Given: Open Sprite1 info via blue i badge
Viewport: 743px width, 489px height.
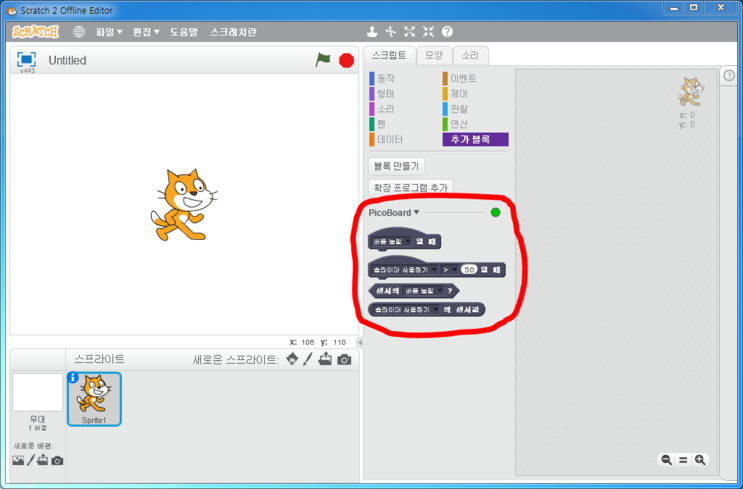Looking at the screenshot, I should [72, 377].
